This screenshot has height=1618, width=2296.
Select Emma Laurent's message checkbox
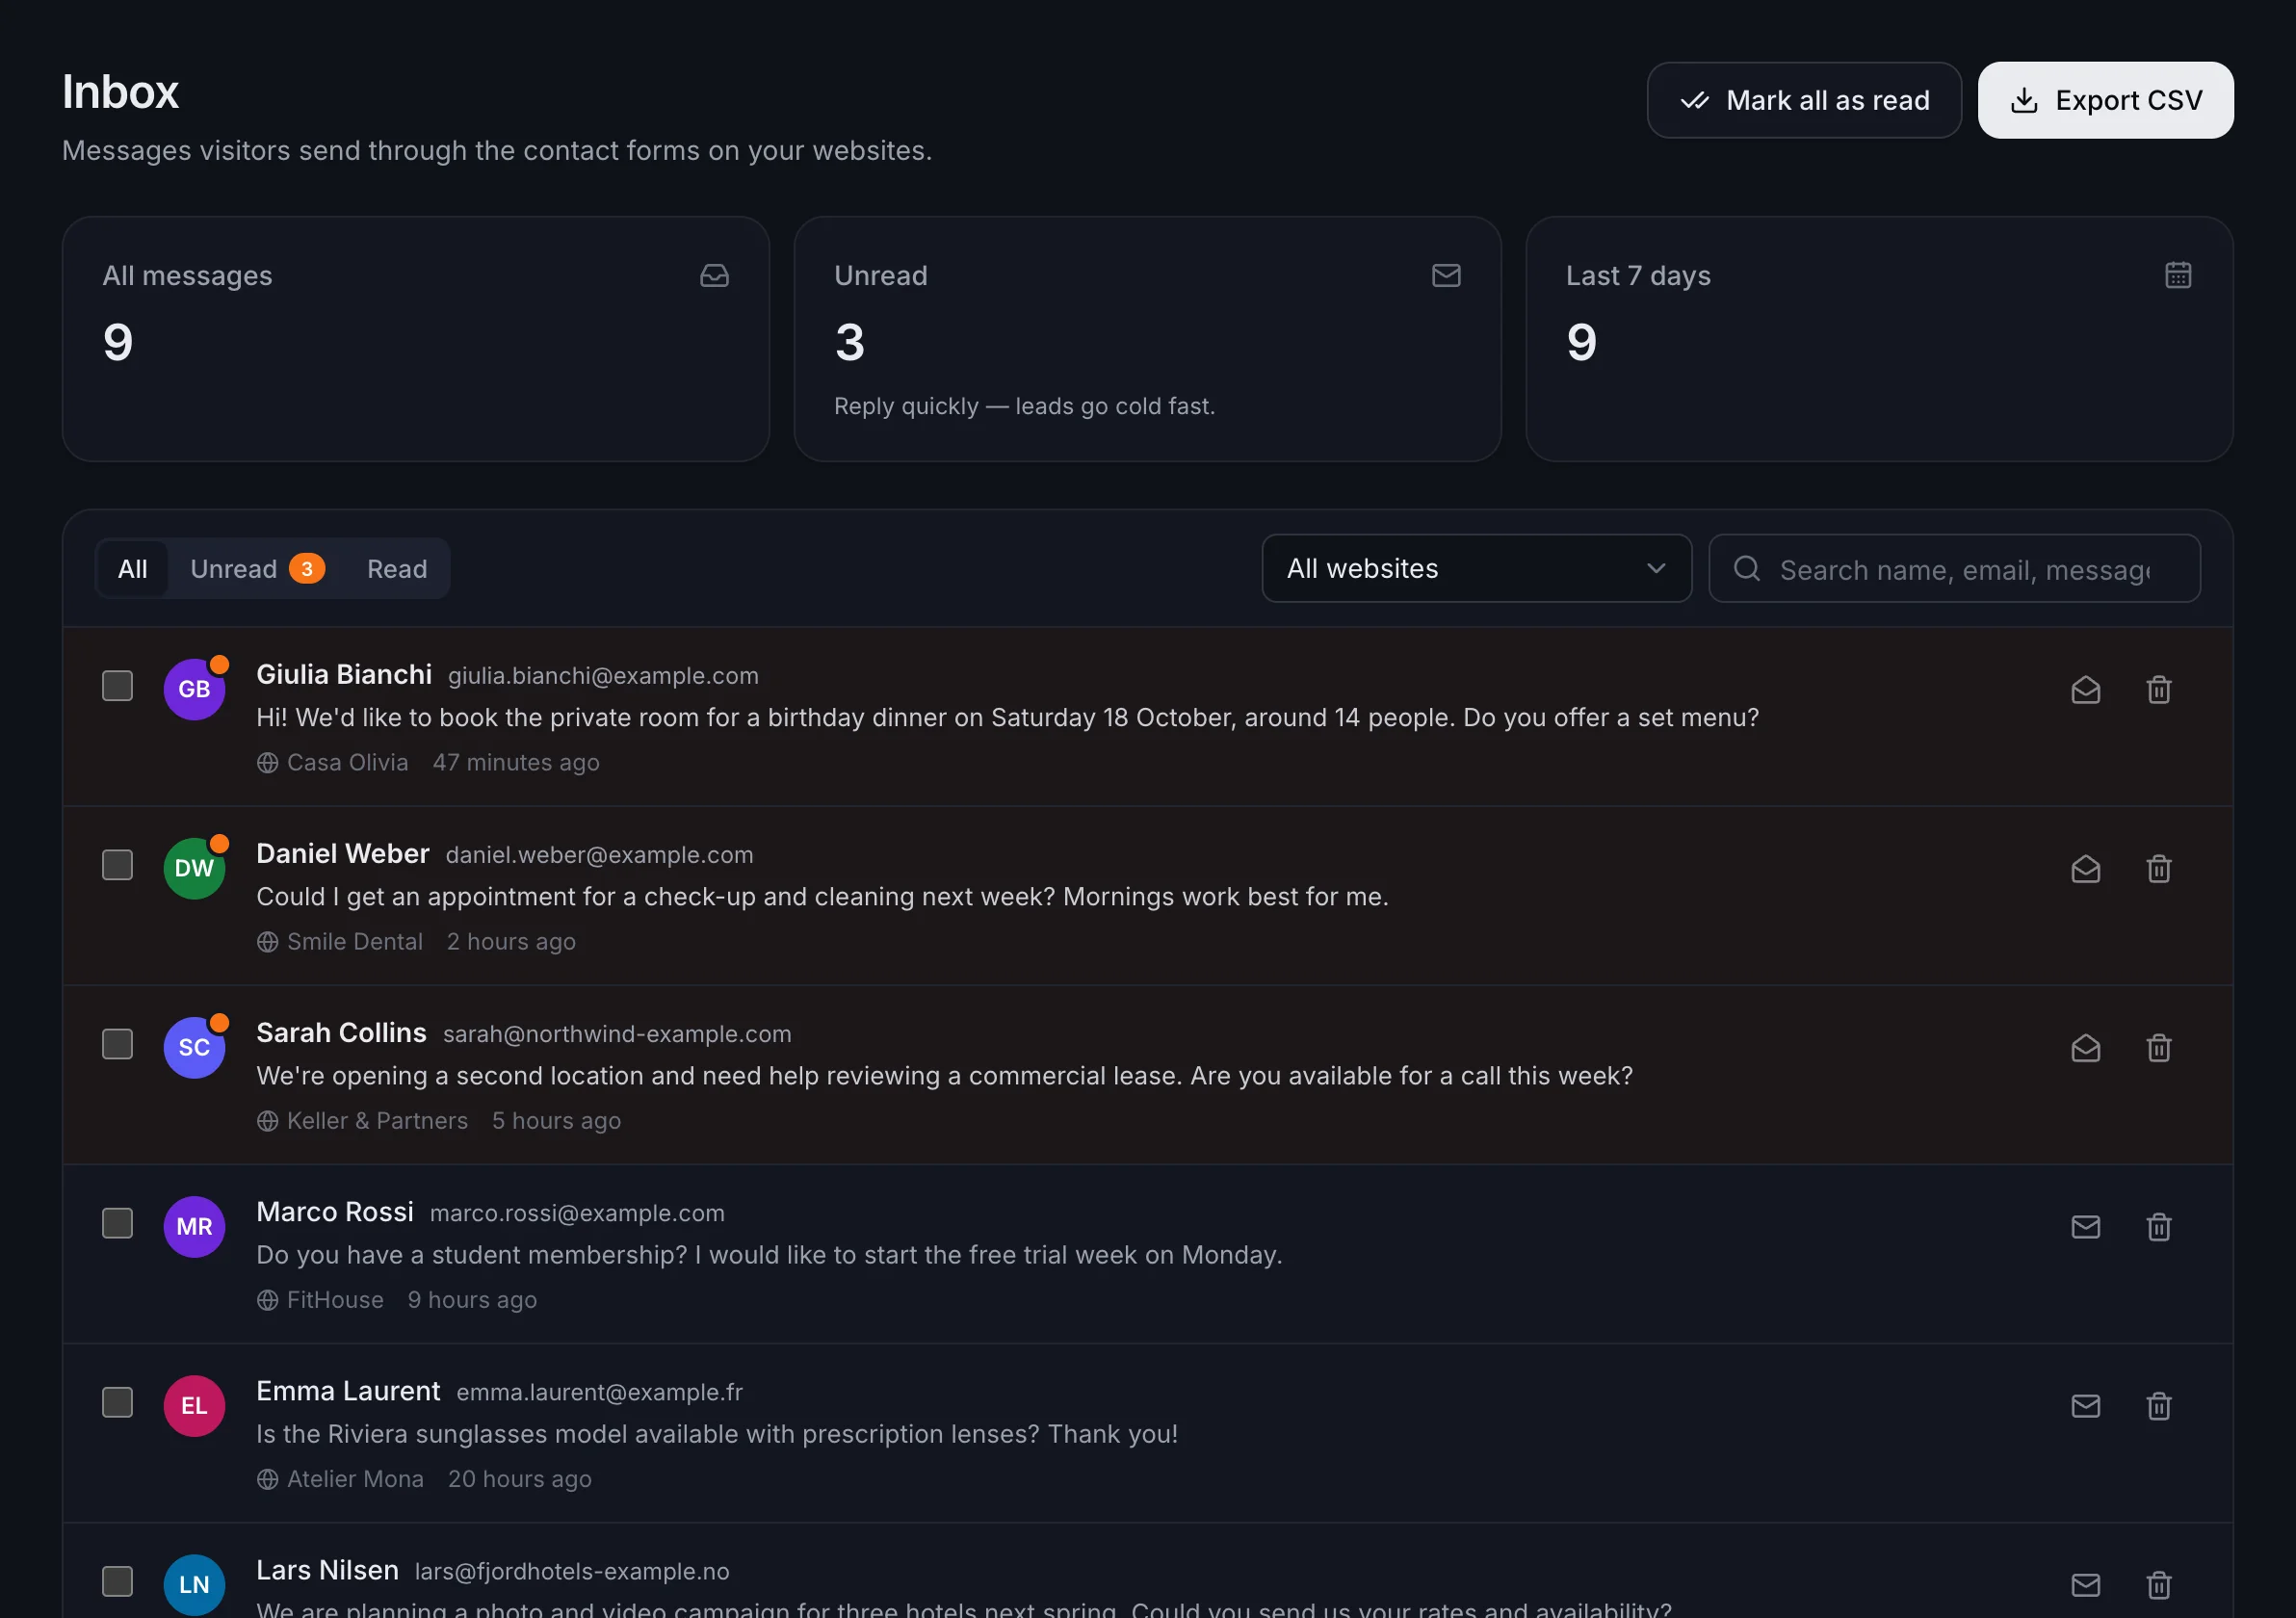(x=117, y=1402)
